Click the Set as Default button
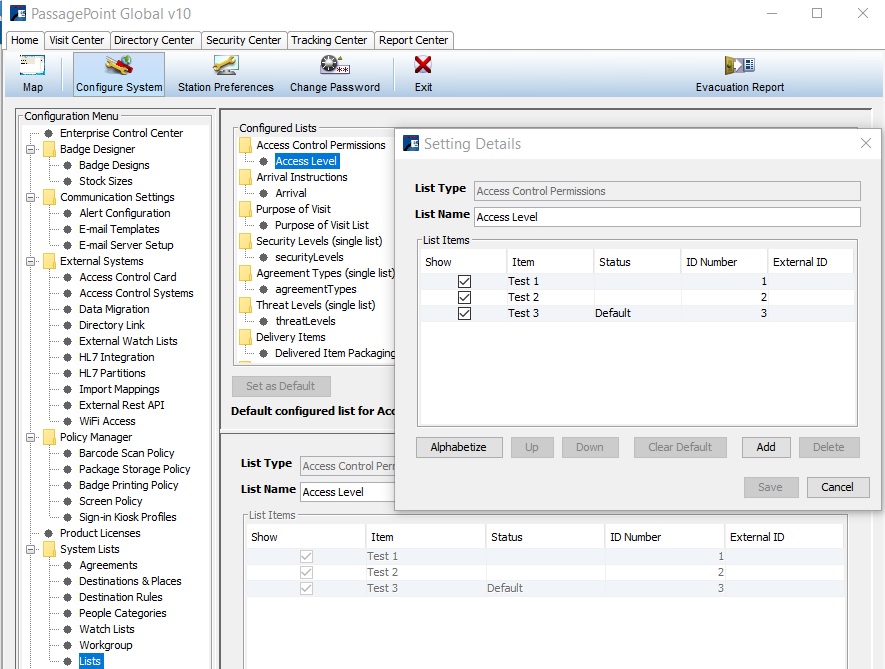Image resolution: width=885 pixels, height=669 pixels. click(281, 386)
